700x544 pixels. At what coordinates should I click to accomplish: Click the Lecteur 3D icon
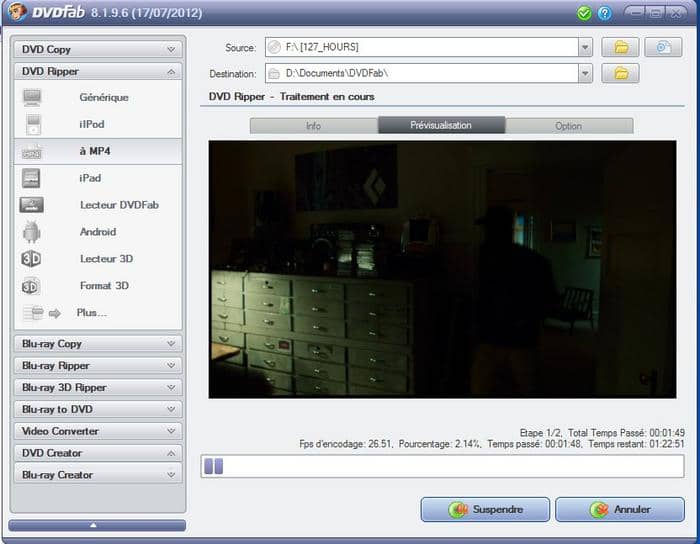pyautogui.click(x=31, y=259)
